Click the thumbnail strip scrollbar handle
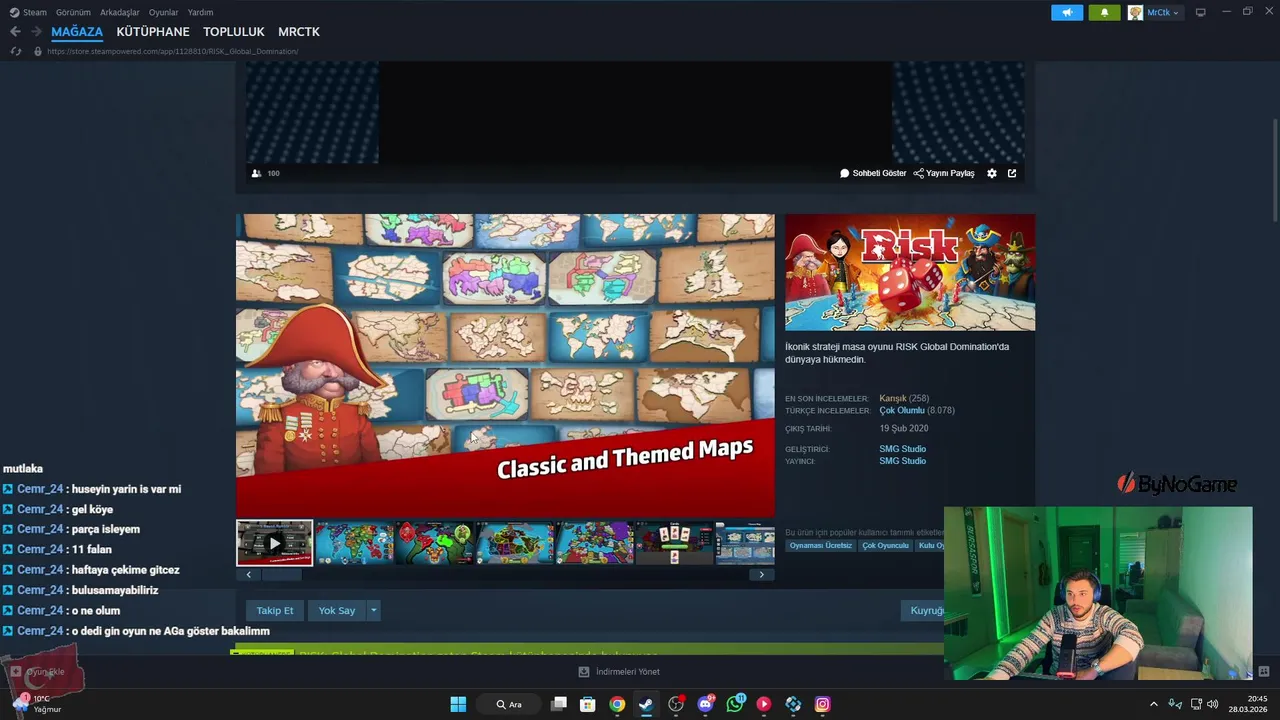 (x=281, y=575)
